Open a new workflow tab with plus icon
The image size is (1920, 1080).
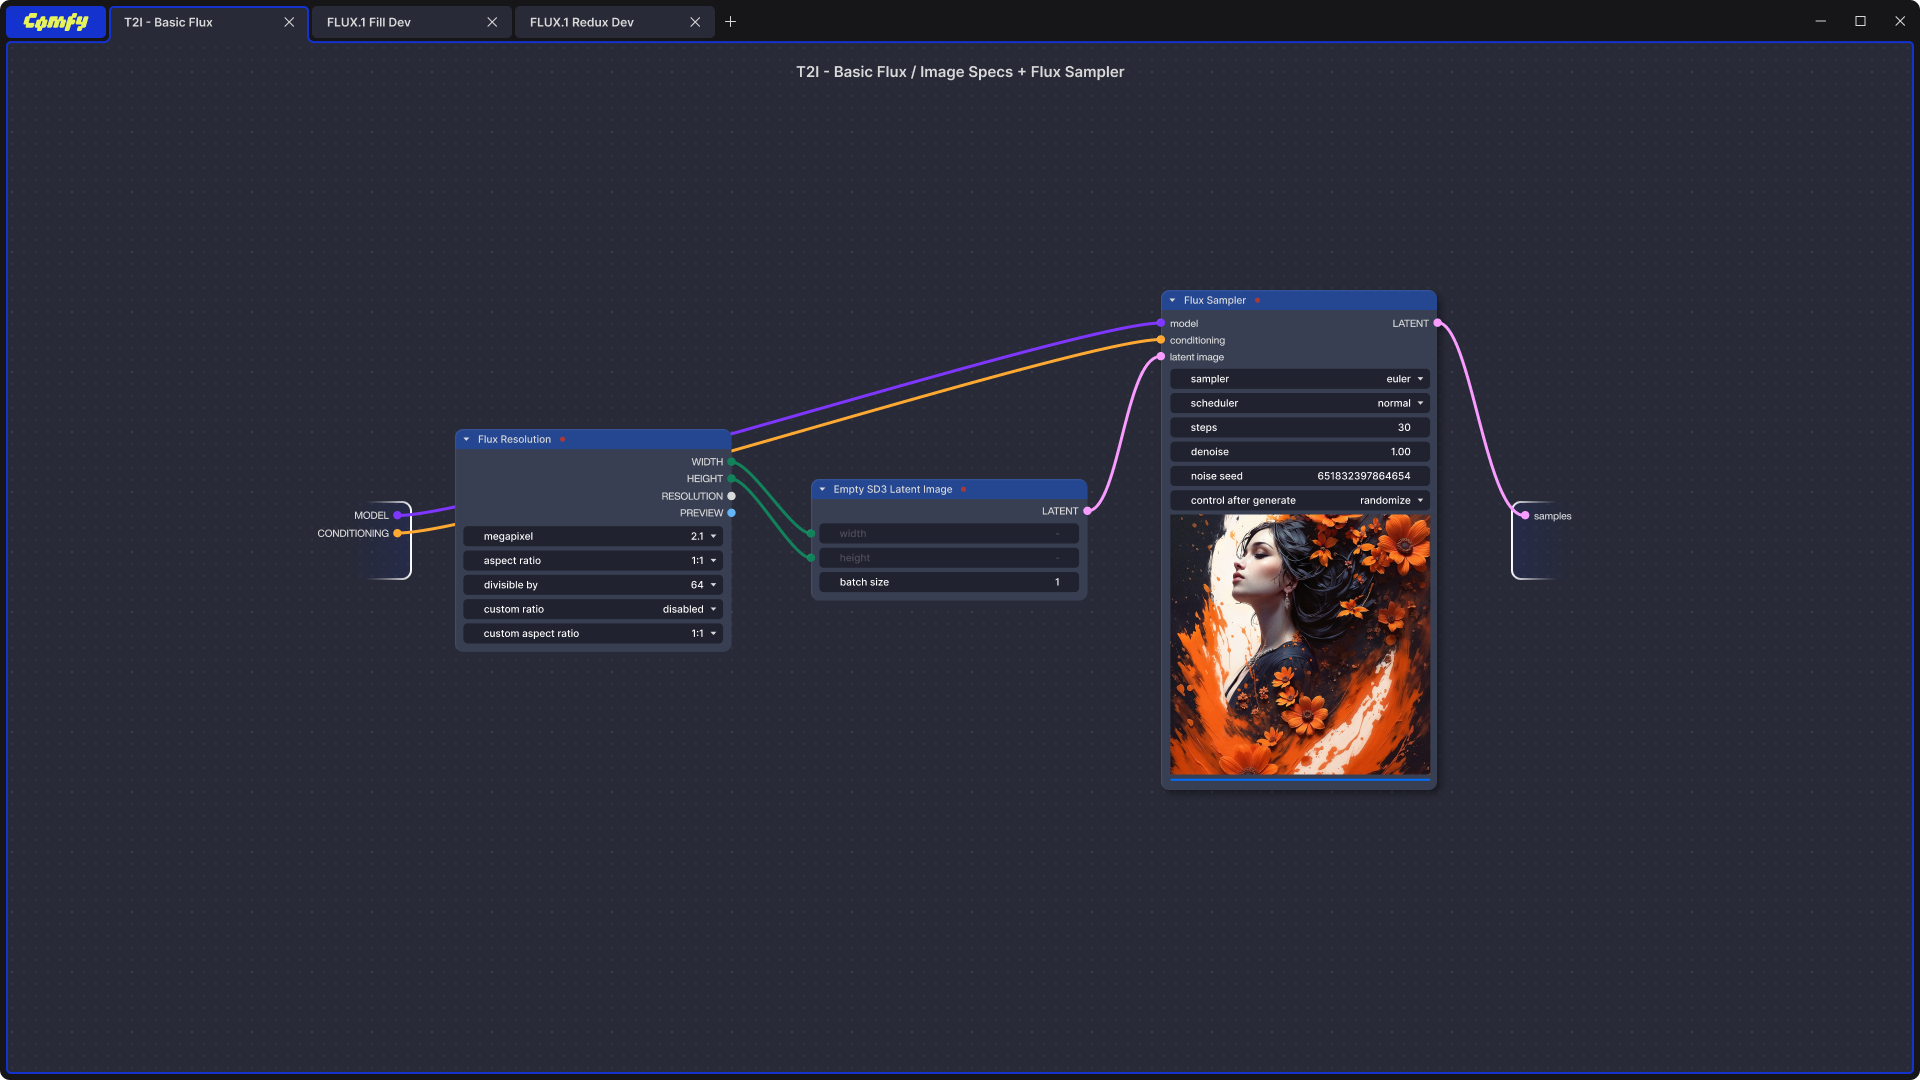[730, 22]
